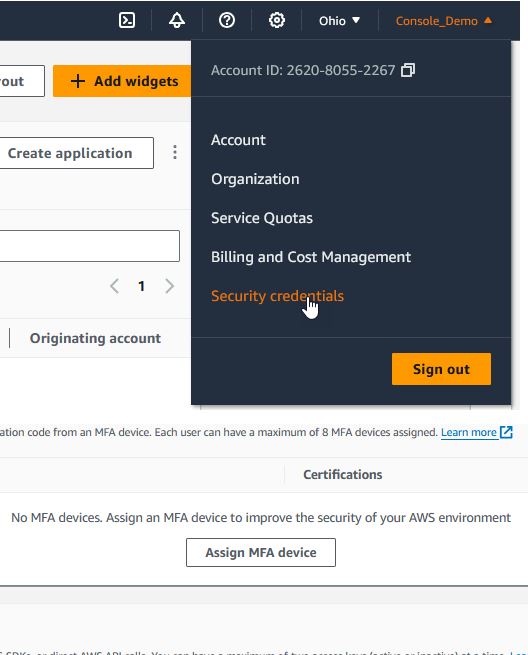Screen dimensions: 528x655
Task: Go to next page with right chevron
Action: click(x=169, y=286)
